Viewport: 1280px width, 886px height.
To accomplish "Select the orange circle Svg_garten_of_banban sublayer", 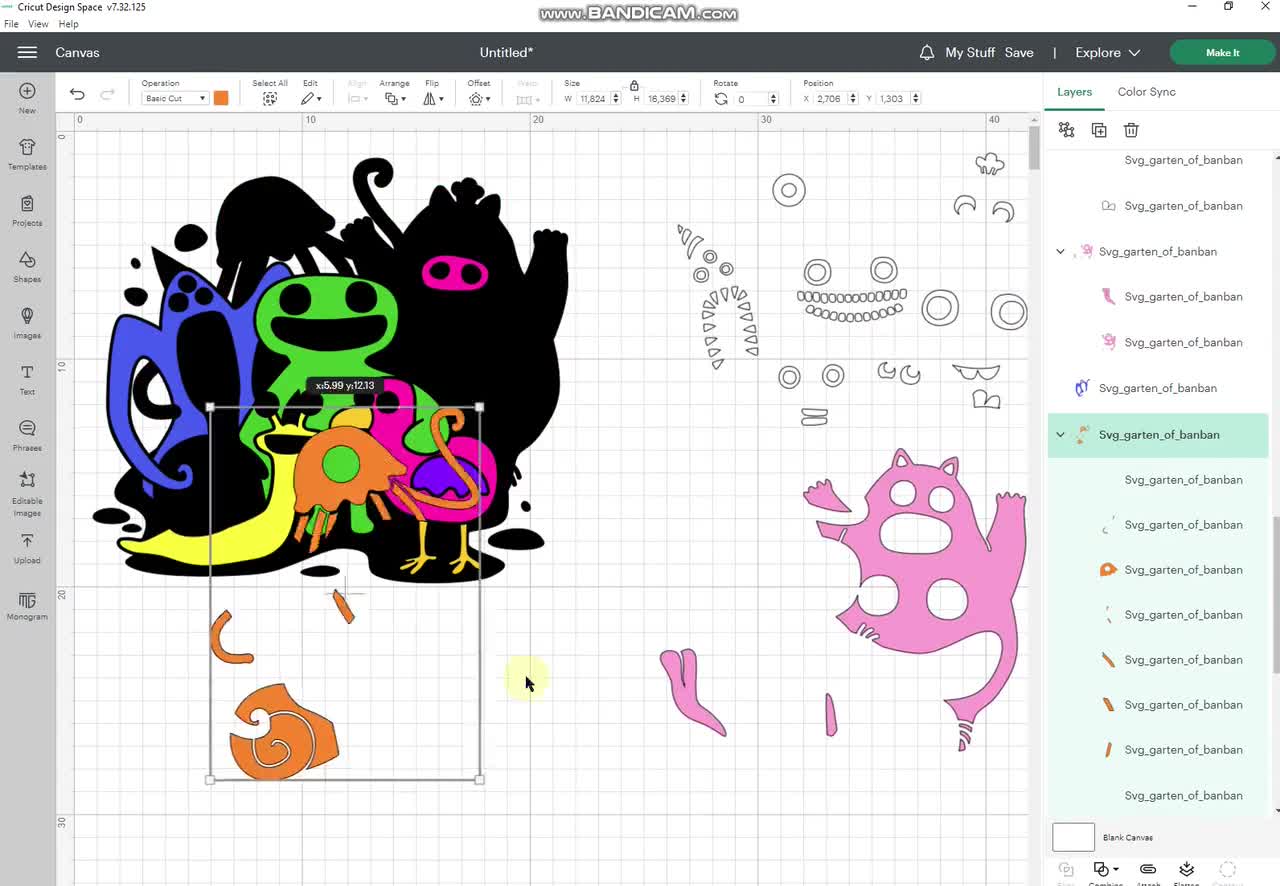I will 1158,570.
